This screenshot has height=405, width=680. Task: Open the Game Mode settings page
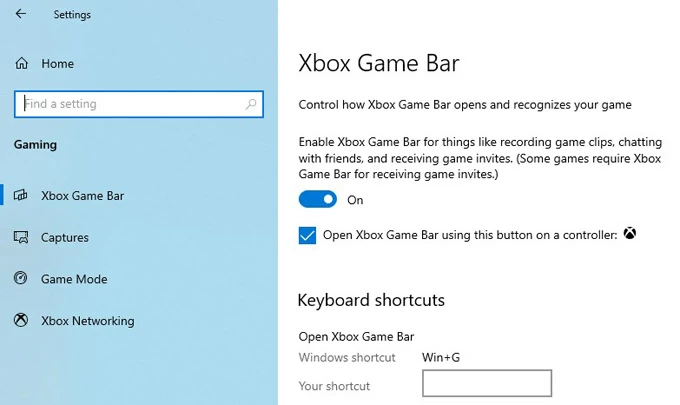pyautogui.click(x=74, y=279)
